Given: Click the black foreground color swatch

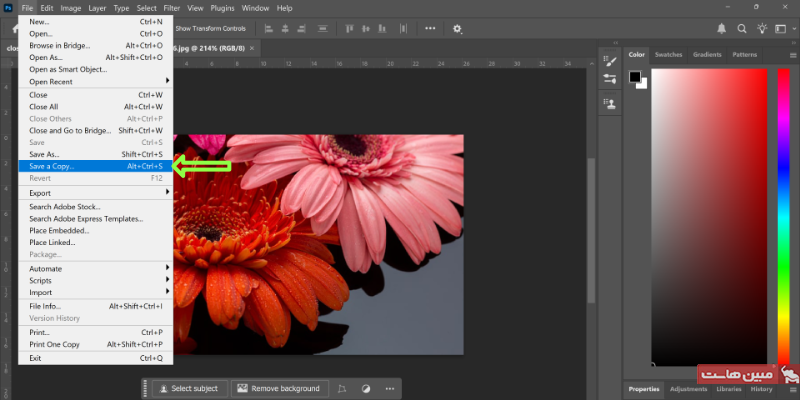Looking at the screenshot, I should [635, 77].
